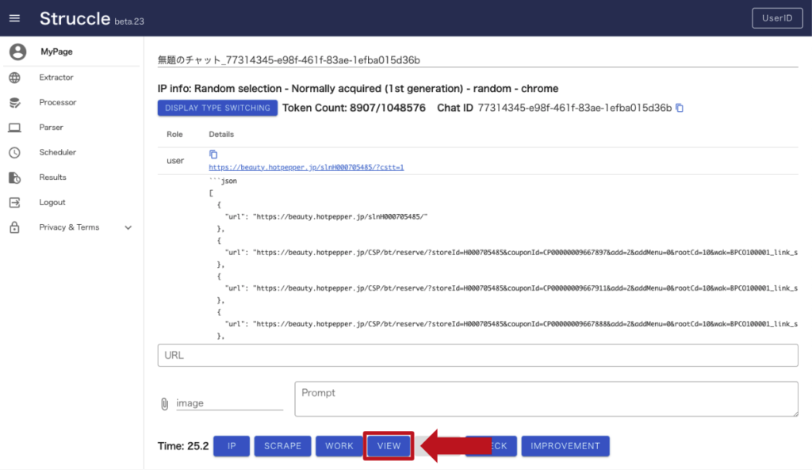Click the Role column header

pos(175,134)
